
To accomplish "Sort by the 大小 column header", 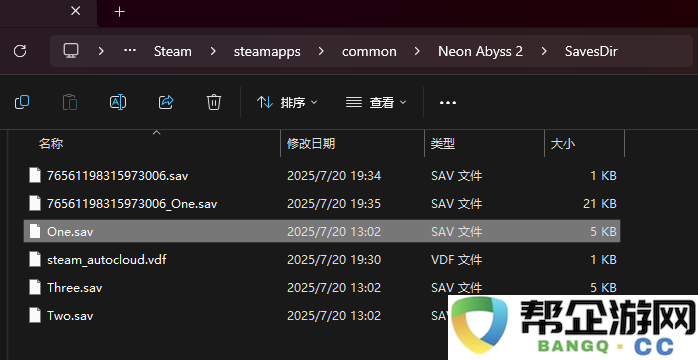I will pyautogui.click(x=563, y=143).
